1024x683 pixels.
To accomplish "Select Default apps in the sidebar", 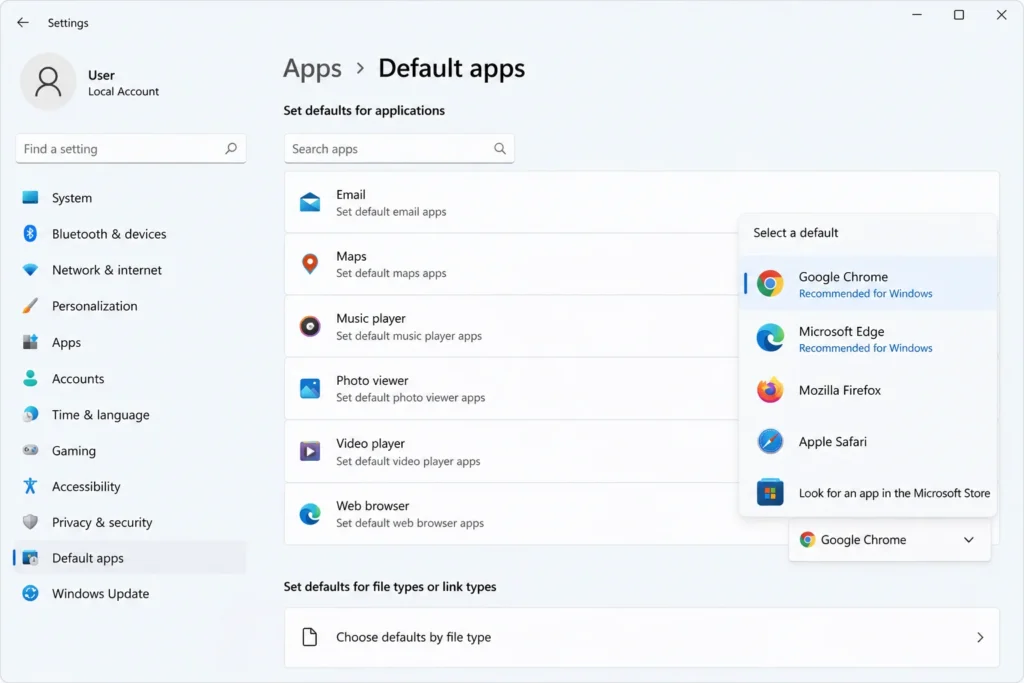I will coord(130,558).
